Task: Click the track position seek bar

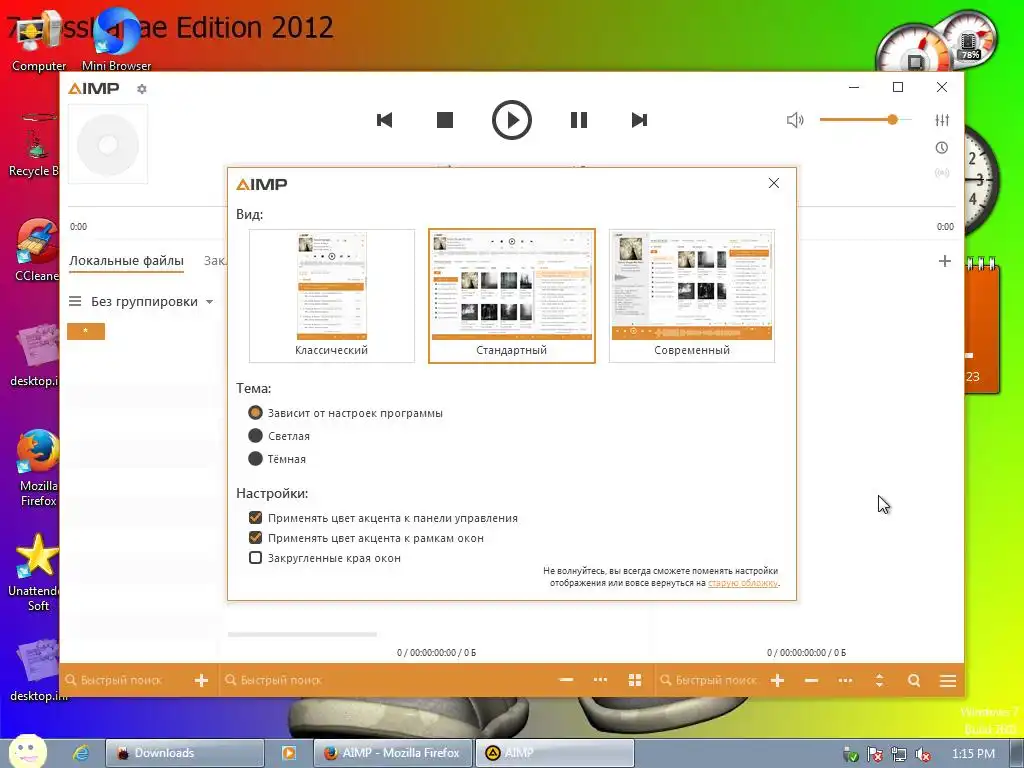Action: [511, 206]
